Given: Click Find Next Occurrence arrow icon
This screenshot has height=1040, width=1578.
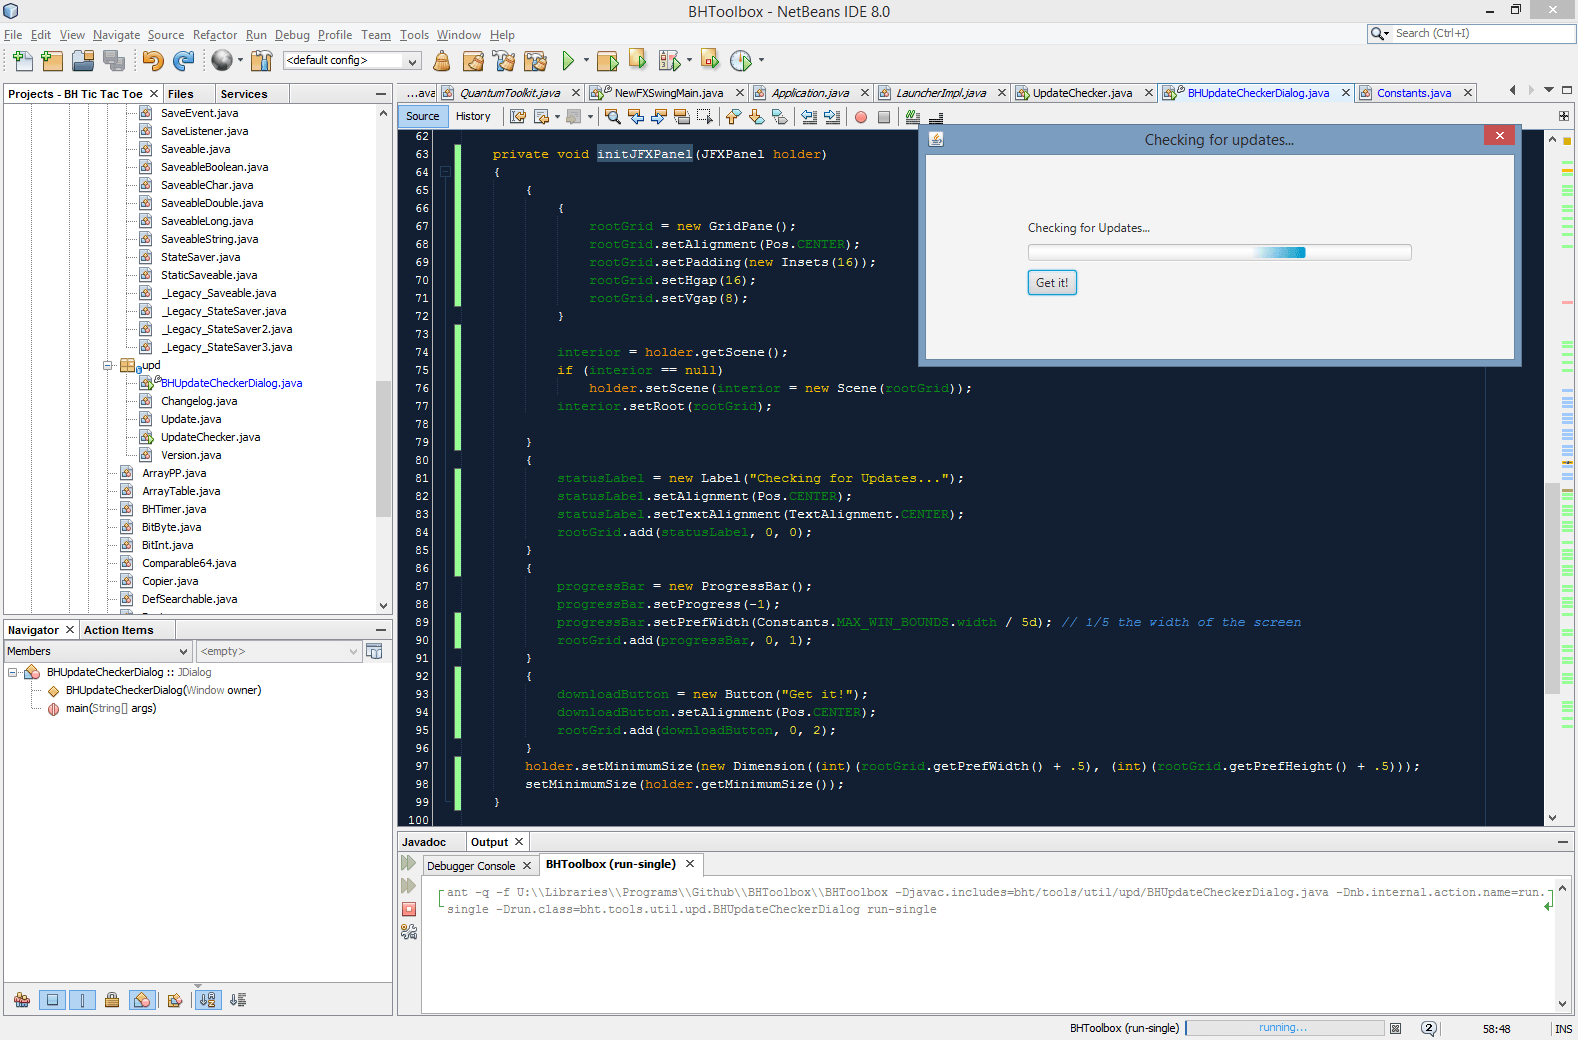Looking at the screenshot, I should [x=659, y=117].
